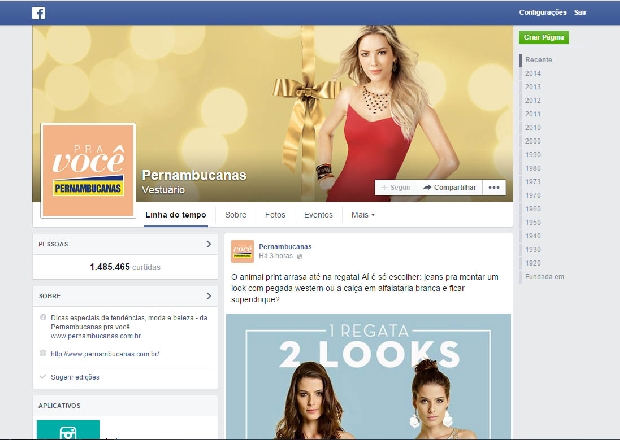Viewport: 620px width, 440px height.
Task: Click the checkmark icon beside Sugerir edições
Action: [43, 377]
